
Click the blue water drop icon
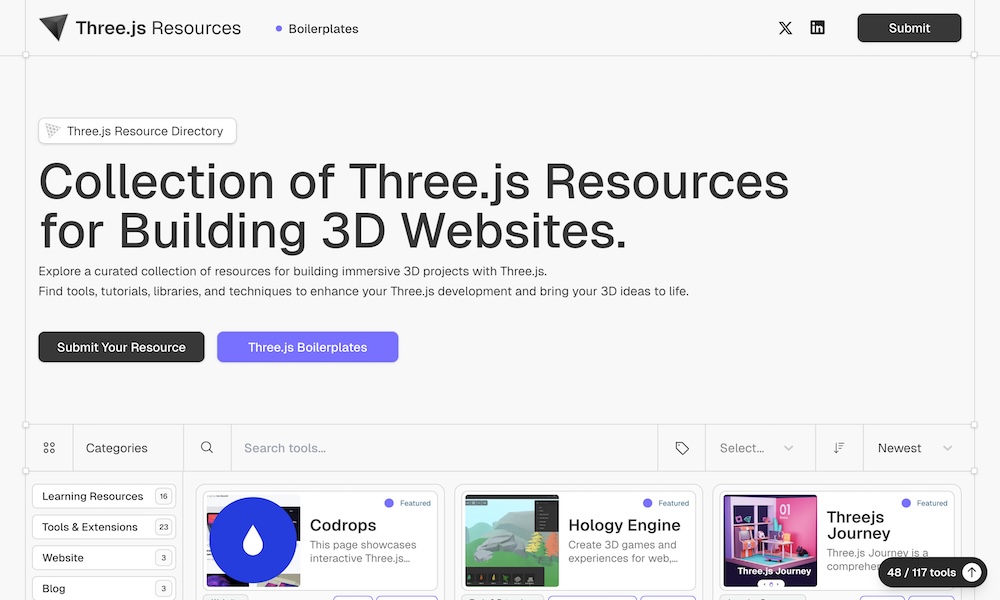253,540
